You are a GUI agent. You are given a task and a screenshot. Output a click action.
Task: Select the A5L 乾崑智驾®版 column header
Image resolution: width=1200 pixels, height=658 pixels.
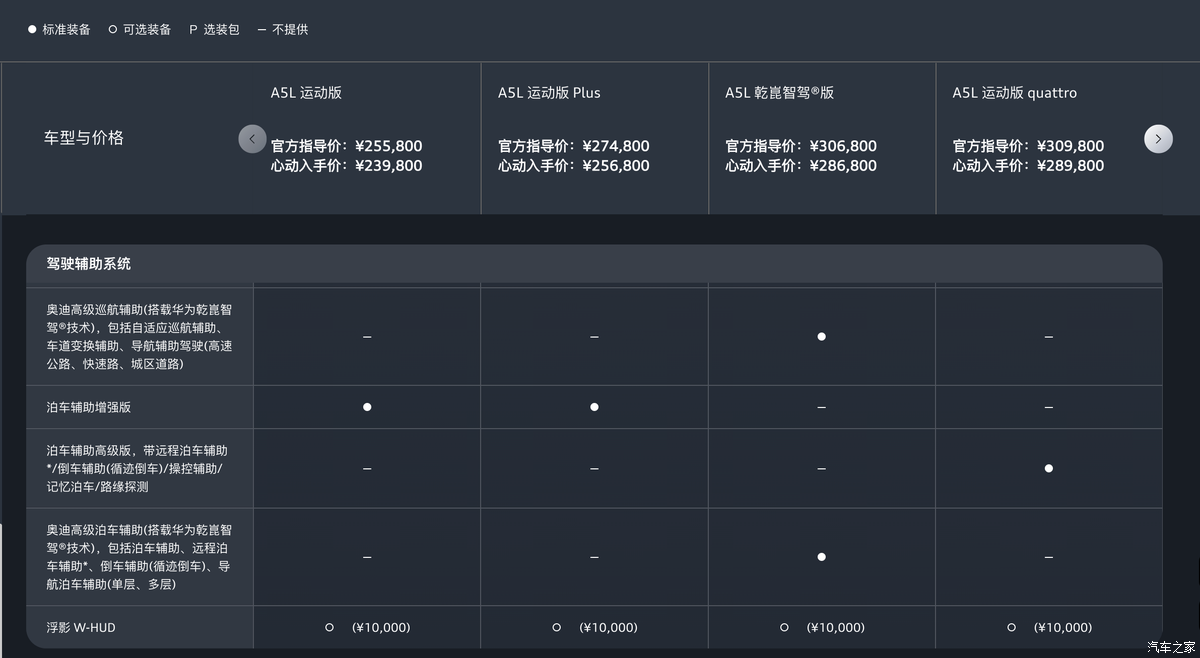click(779, 93)
